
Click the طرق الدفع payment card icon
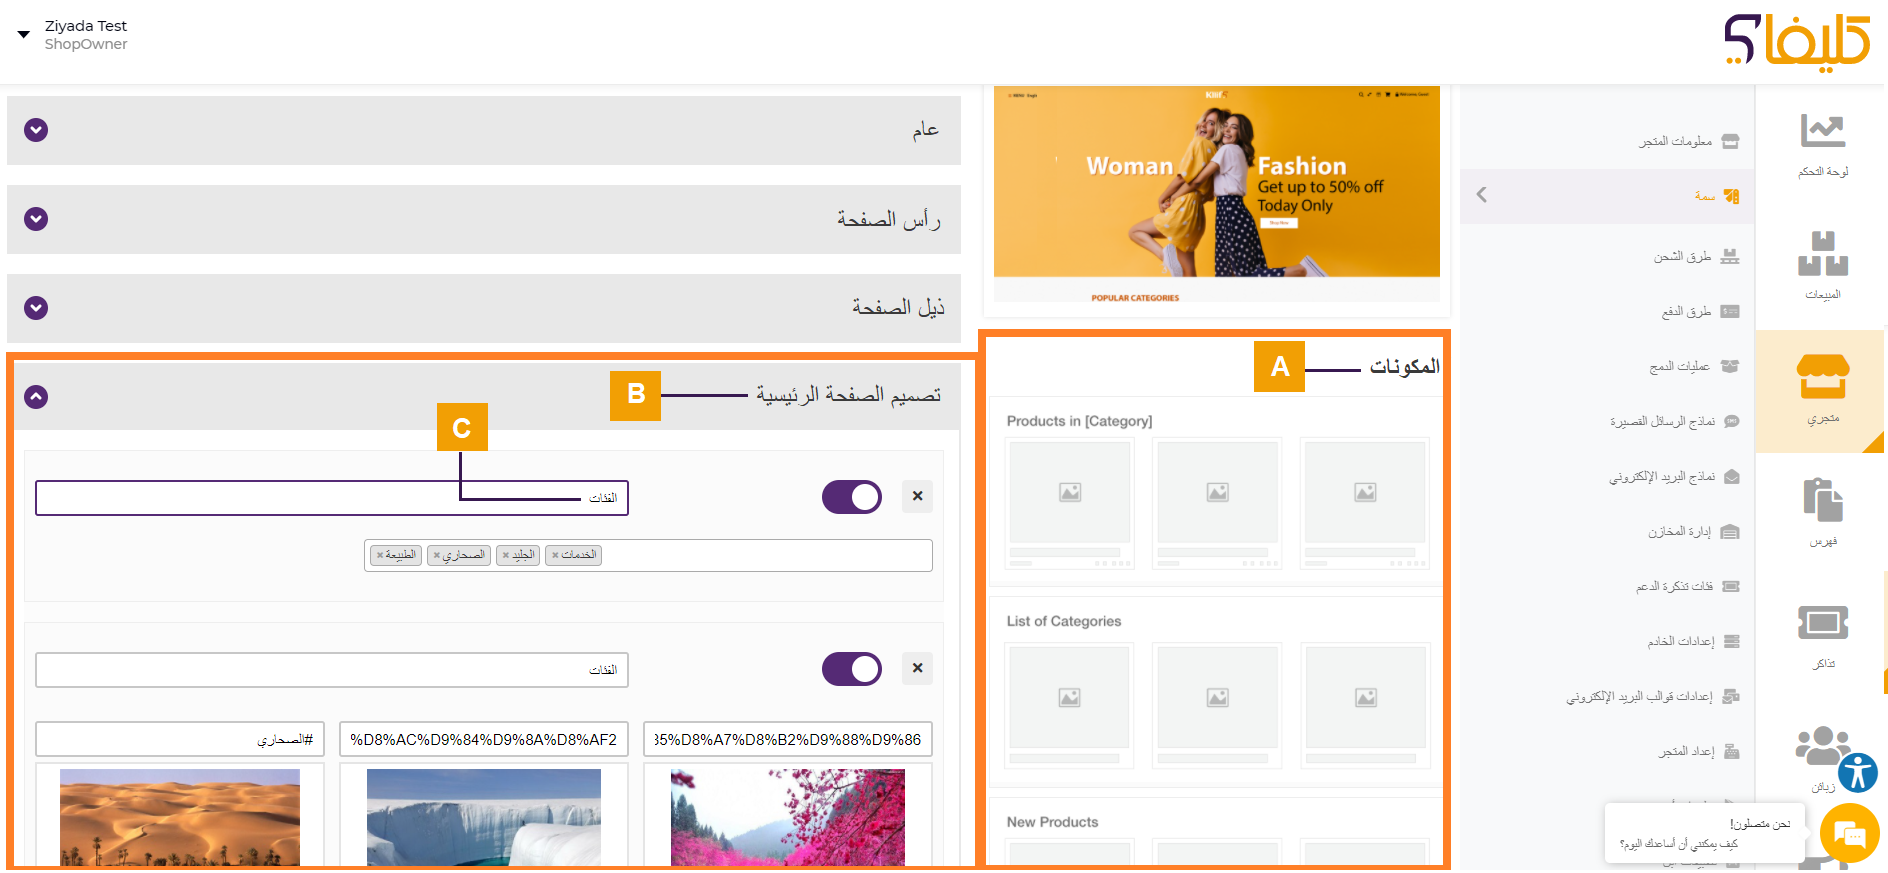pos(1730,312)
